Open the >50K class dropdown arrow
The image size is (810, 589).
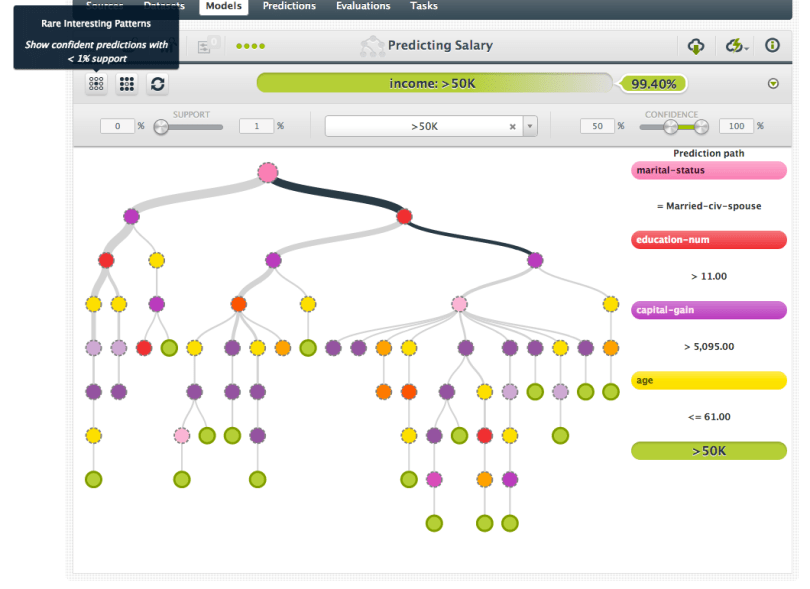530,127
